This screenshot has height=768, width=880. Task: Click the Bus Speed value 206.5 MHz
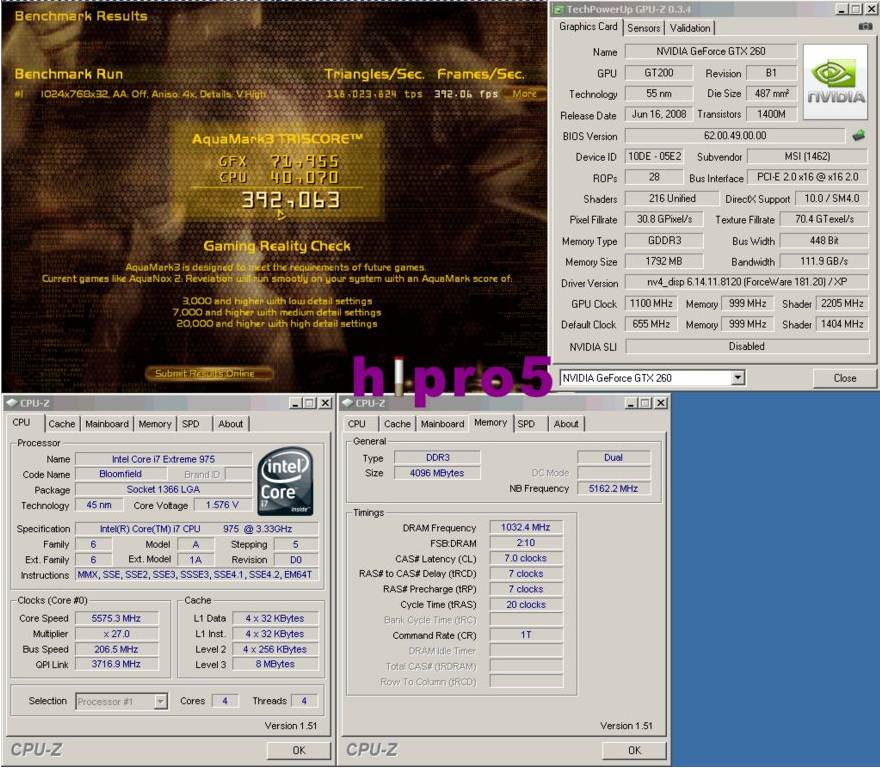116,649
